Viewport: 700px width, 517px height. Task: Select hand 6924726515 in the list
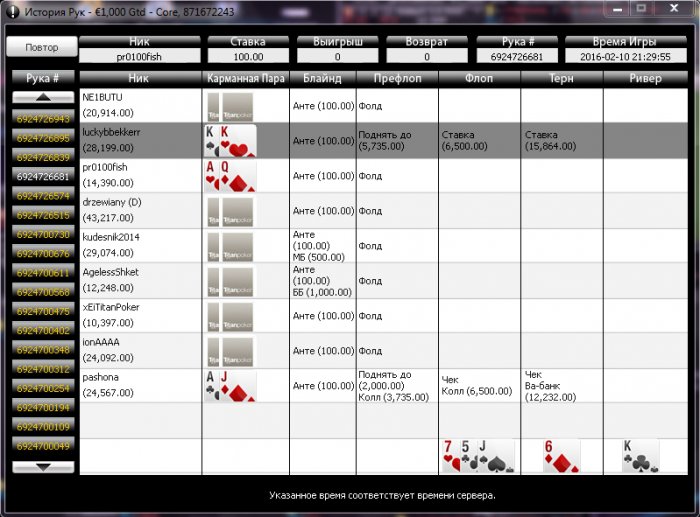coord(43,215)
